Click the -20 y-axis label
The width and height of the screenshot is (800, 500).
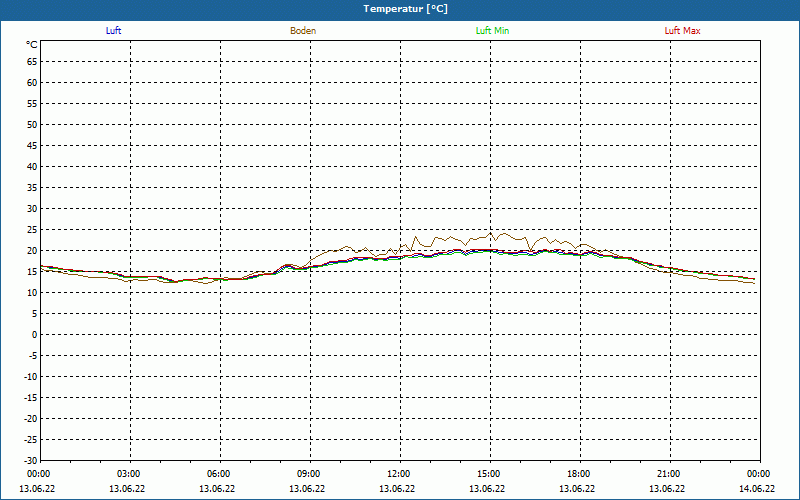(31, 419)
